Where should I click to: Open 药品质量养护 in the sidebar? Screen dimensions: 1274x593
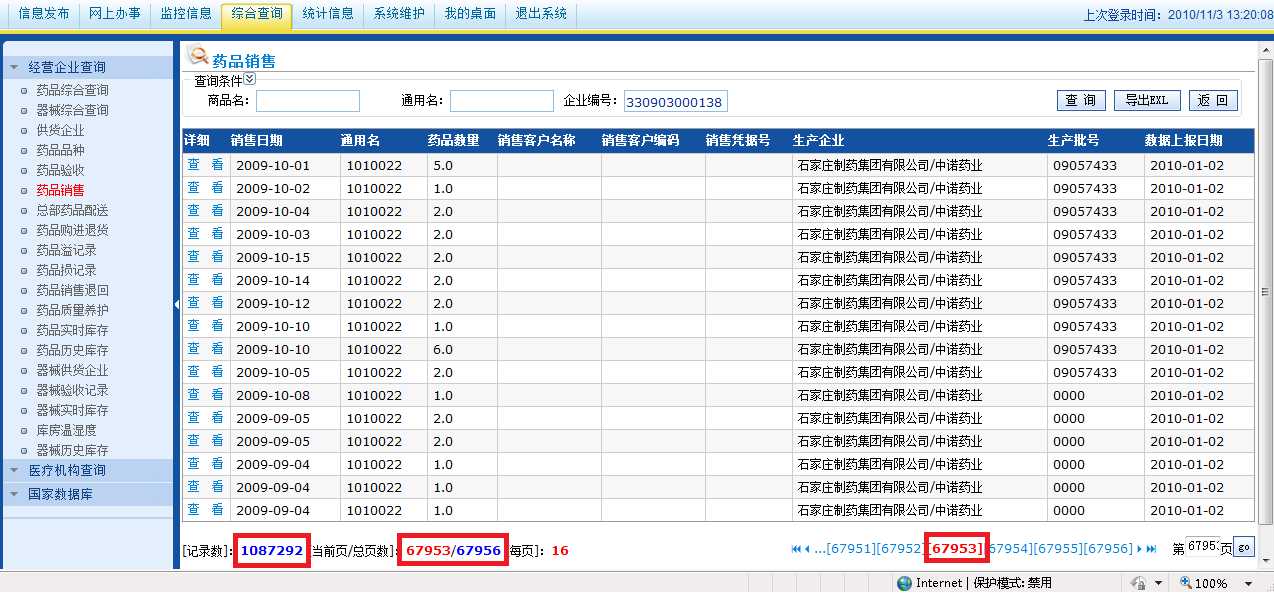pyautogui.click(x=72, y=310)
